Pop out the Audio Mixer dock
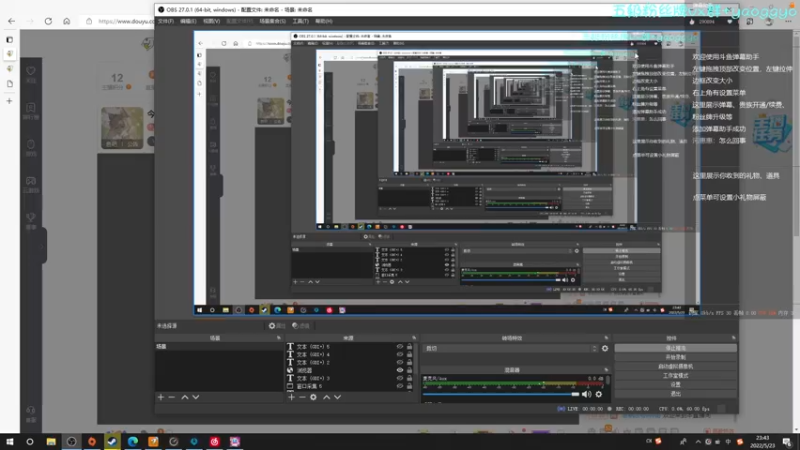This screenshot has width=800, height=450. coord(606,369)
